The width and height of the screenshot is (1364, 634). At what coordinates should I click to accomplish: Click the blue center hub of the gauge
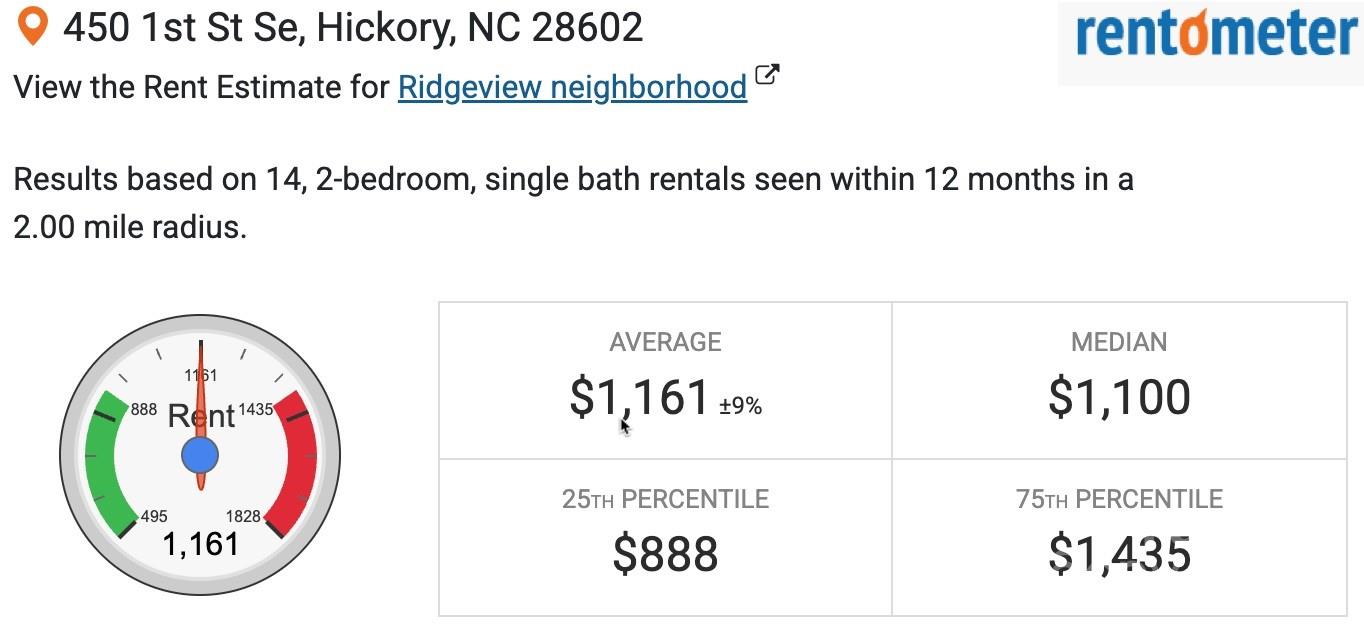(200, 456)
